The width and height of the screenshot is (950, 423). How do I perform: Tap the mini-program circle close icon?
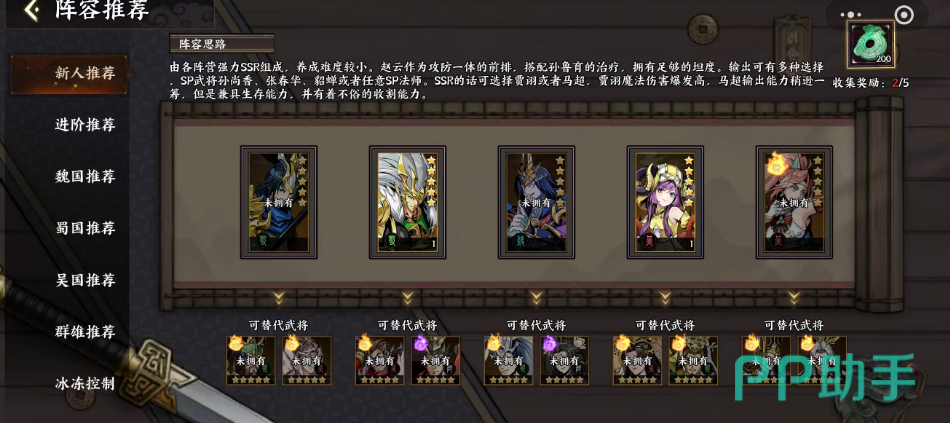click(904, 15)
